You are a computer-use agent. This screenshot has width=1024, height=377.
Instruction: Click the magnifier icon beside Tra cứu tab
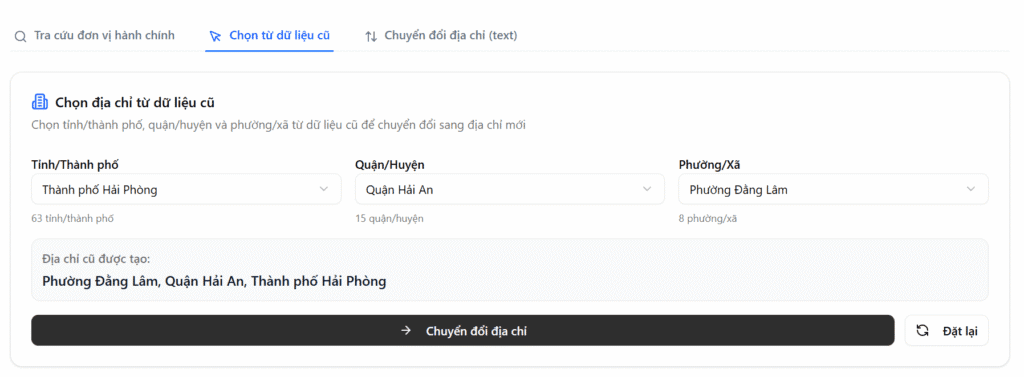point(21,36)
